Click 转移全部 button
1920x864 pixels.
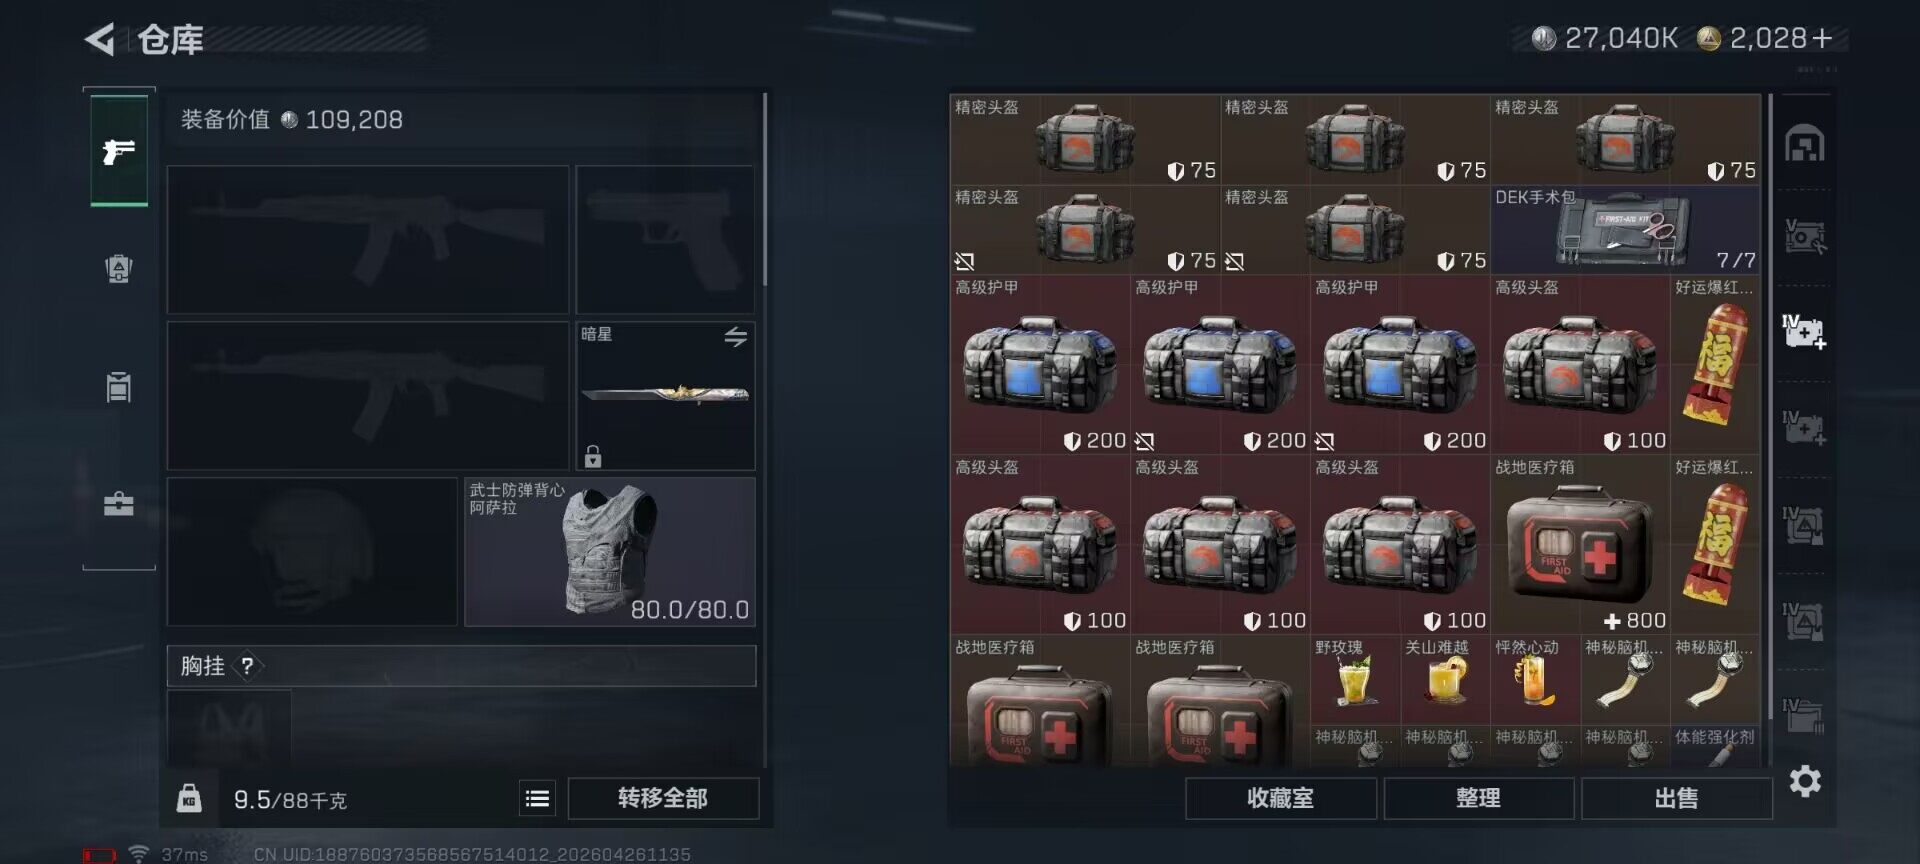pos(663,798)
